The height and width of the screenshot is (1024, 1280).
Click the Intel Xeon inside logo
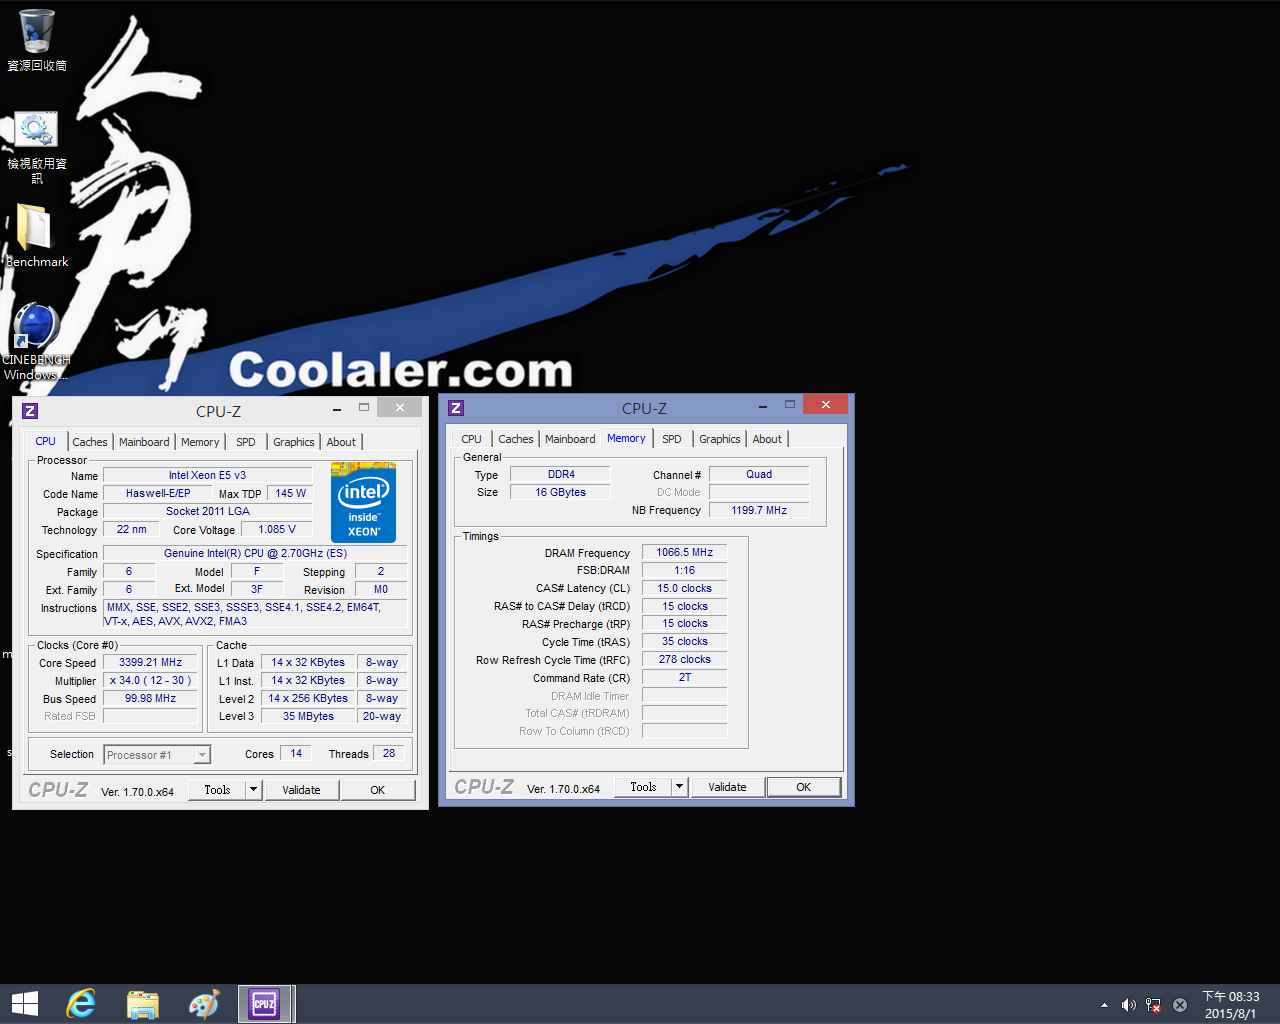pyautogui.click(x=363, y=502)
